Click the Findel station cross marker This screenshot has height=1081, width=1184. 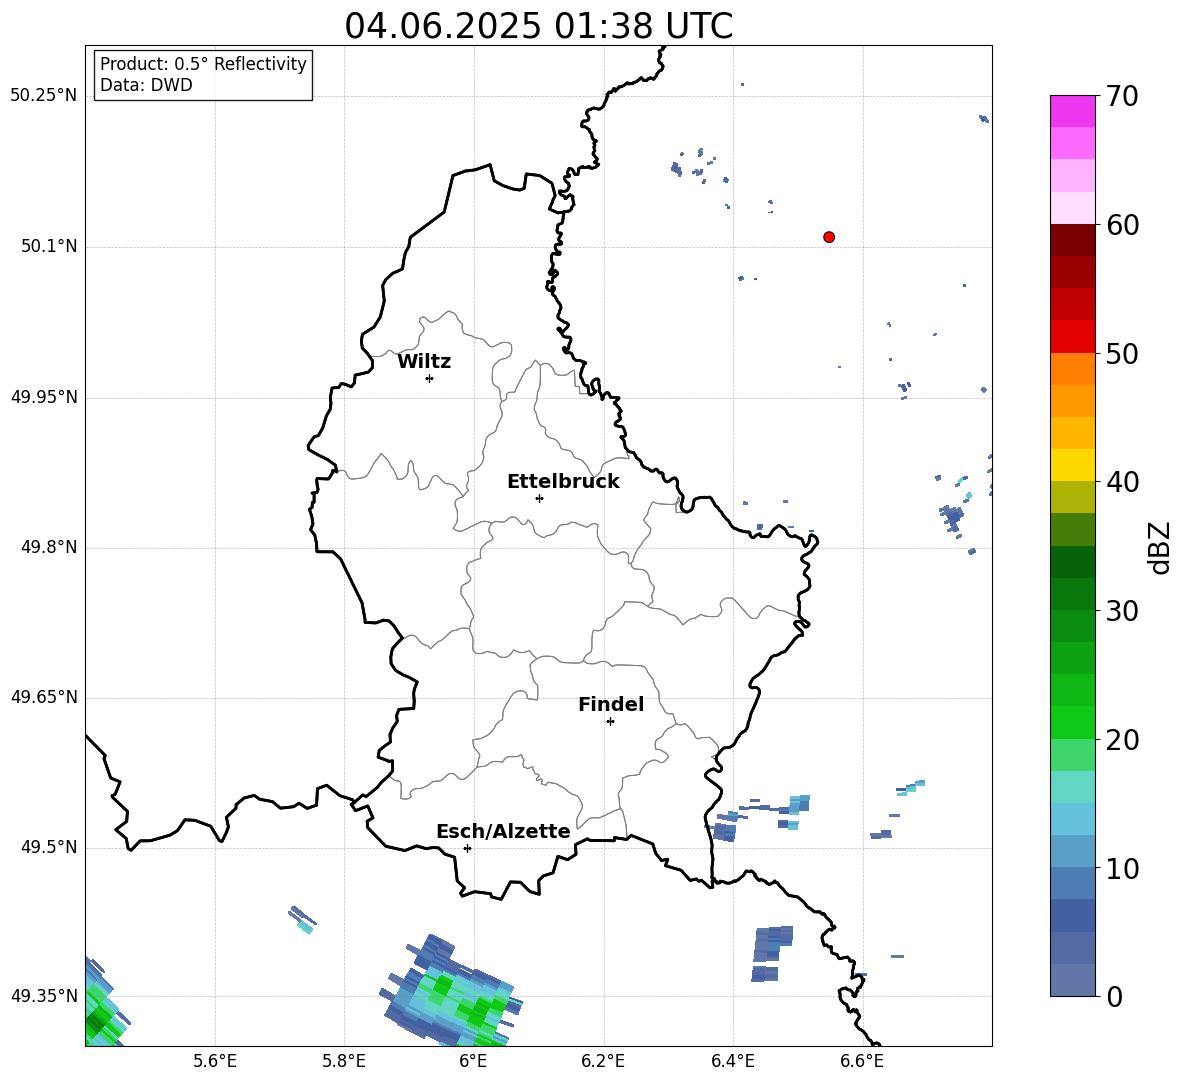[610, 721]
